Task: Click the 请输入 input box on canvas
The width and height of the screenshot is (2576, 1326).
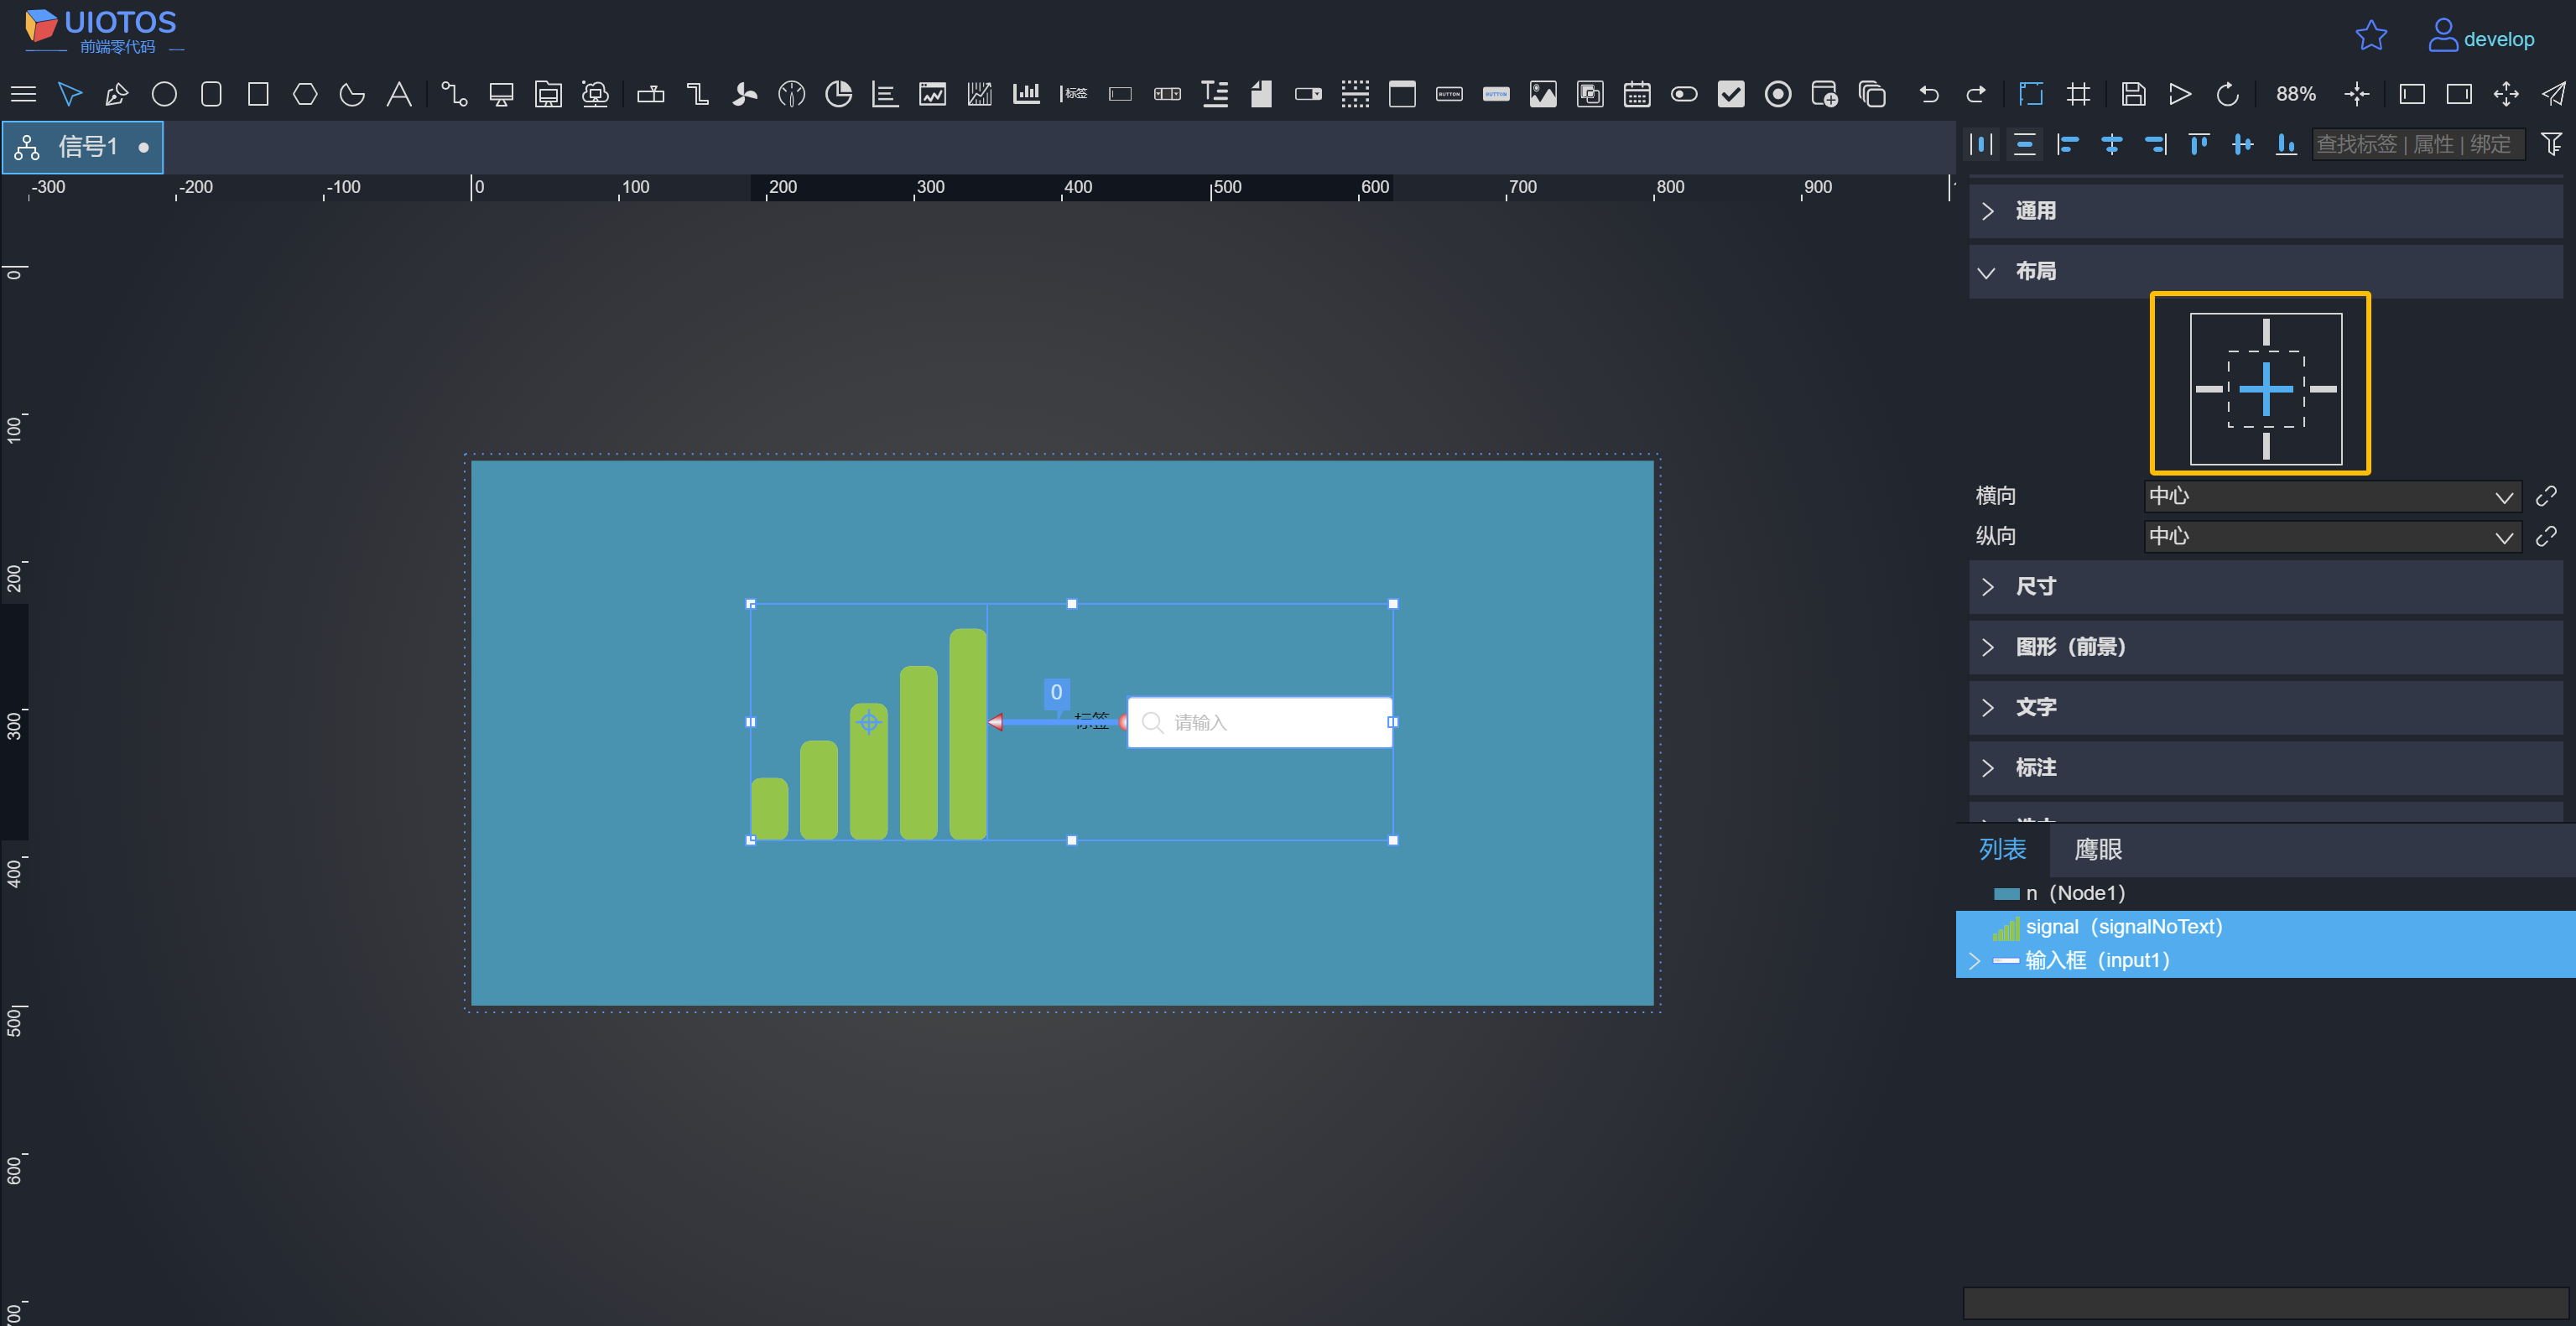Action: pos(1259,723)
